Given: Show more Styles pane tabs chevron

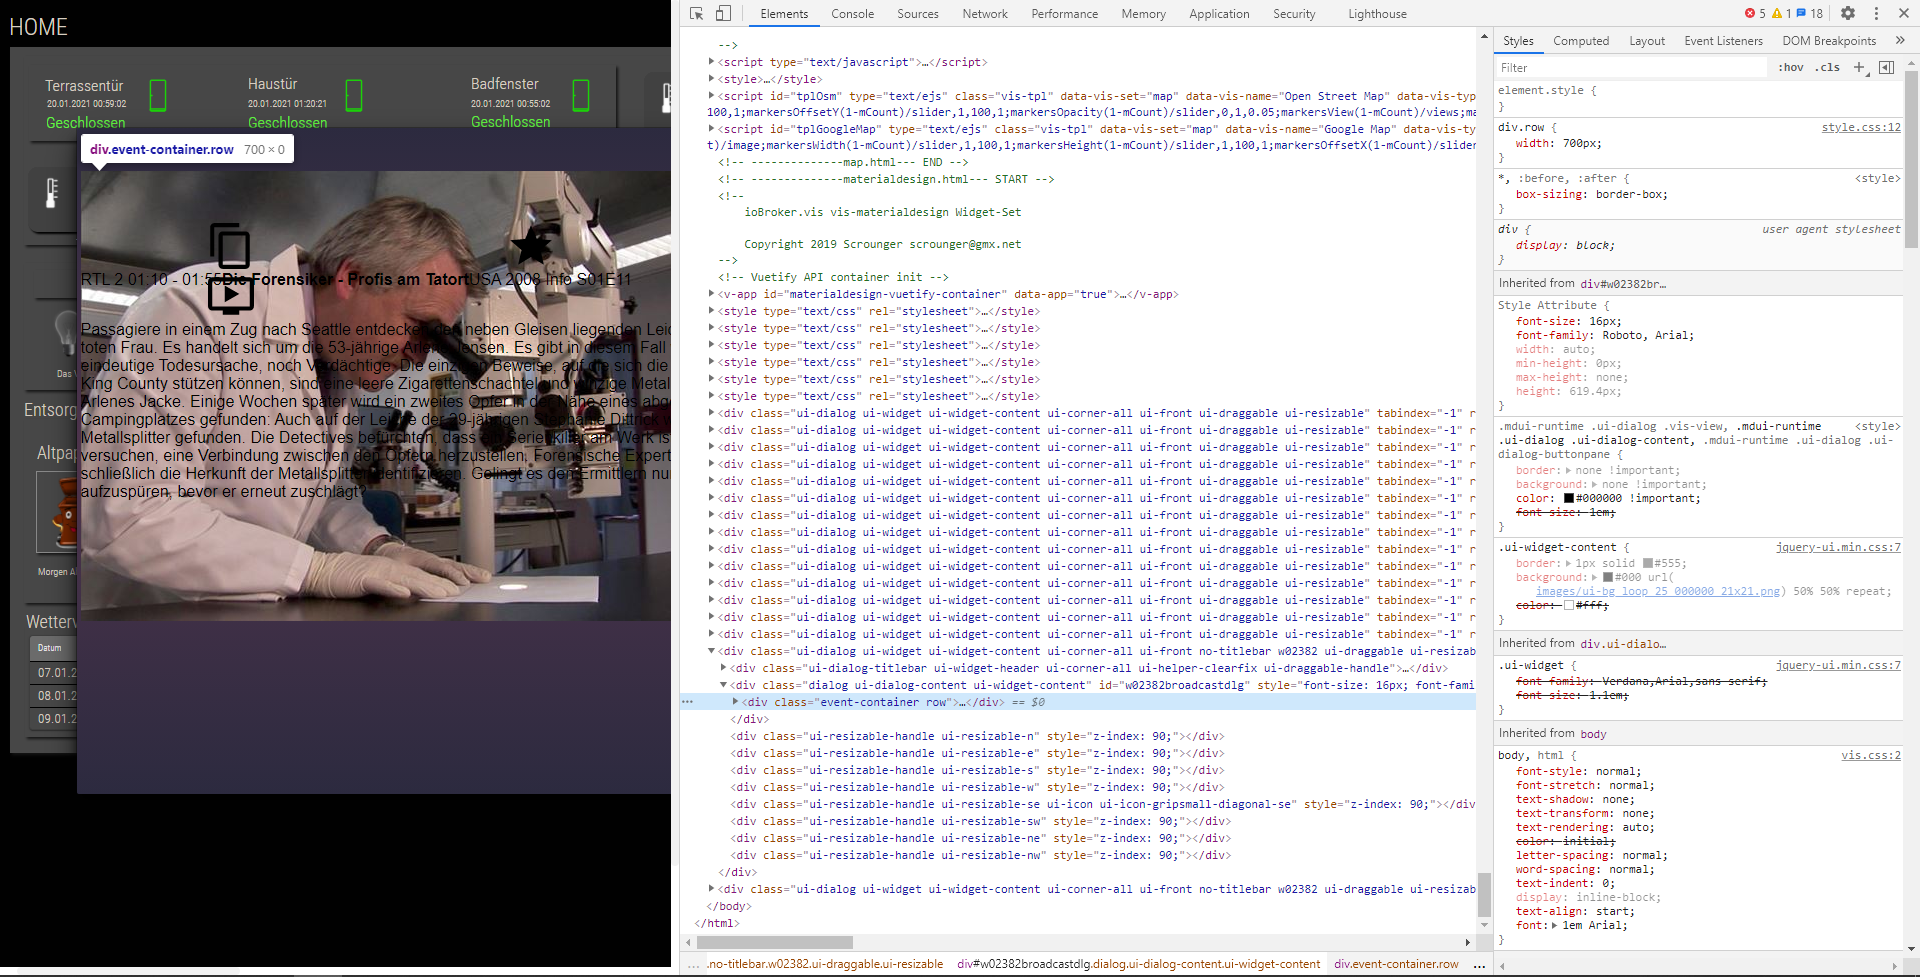Looking at the screenshot, I should pyautogui.click(x=1900, y=40).
